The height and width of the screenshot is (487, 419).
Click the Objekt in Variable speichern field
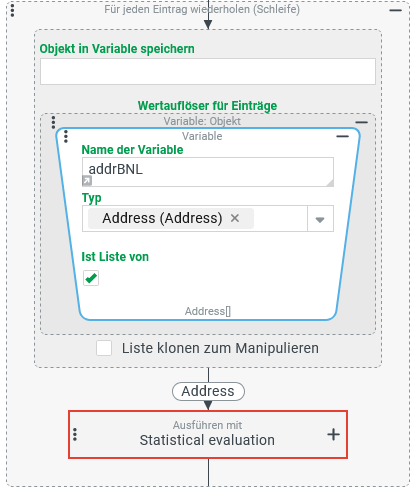[x=208, y=71]
